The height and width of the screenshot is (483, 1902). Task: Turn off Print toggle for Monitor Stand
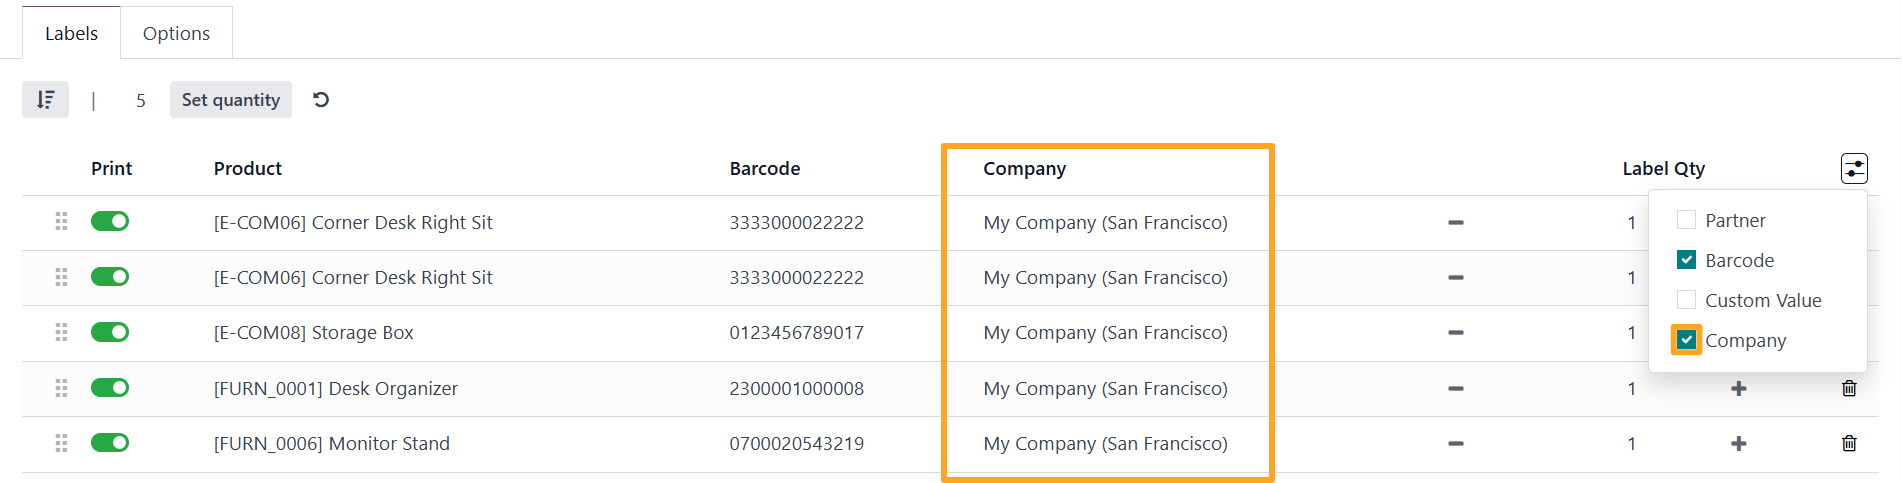click(x=110, y=442)
